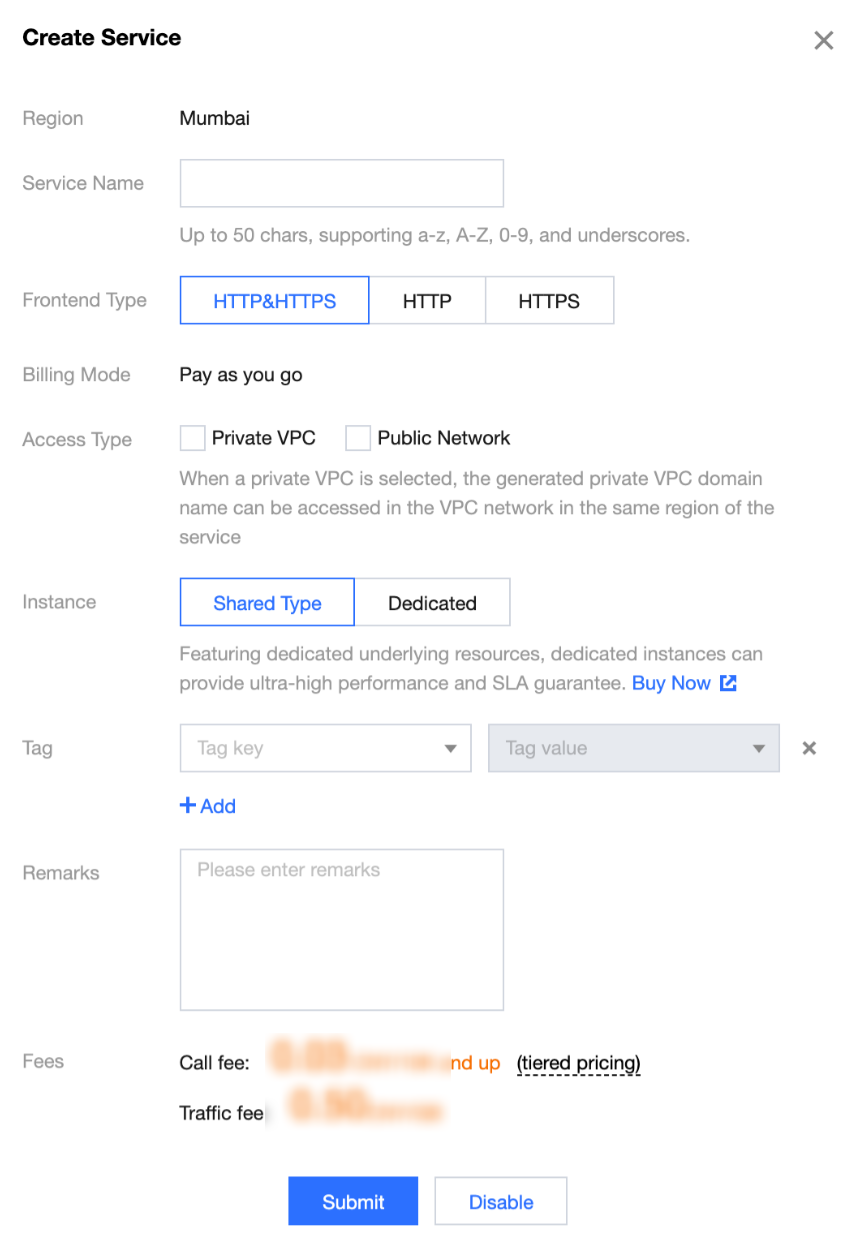Enable the Private VPC checkbox
Image resolution: width=861 pixels, height=1254 pixels.
pyautogui.click(x=192, y=438)
